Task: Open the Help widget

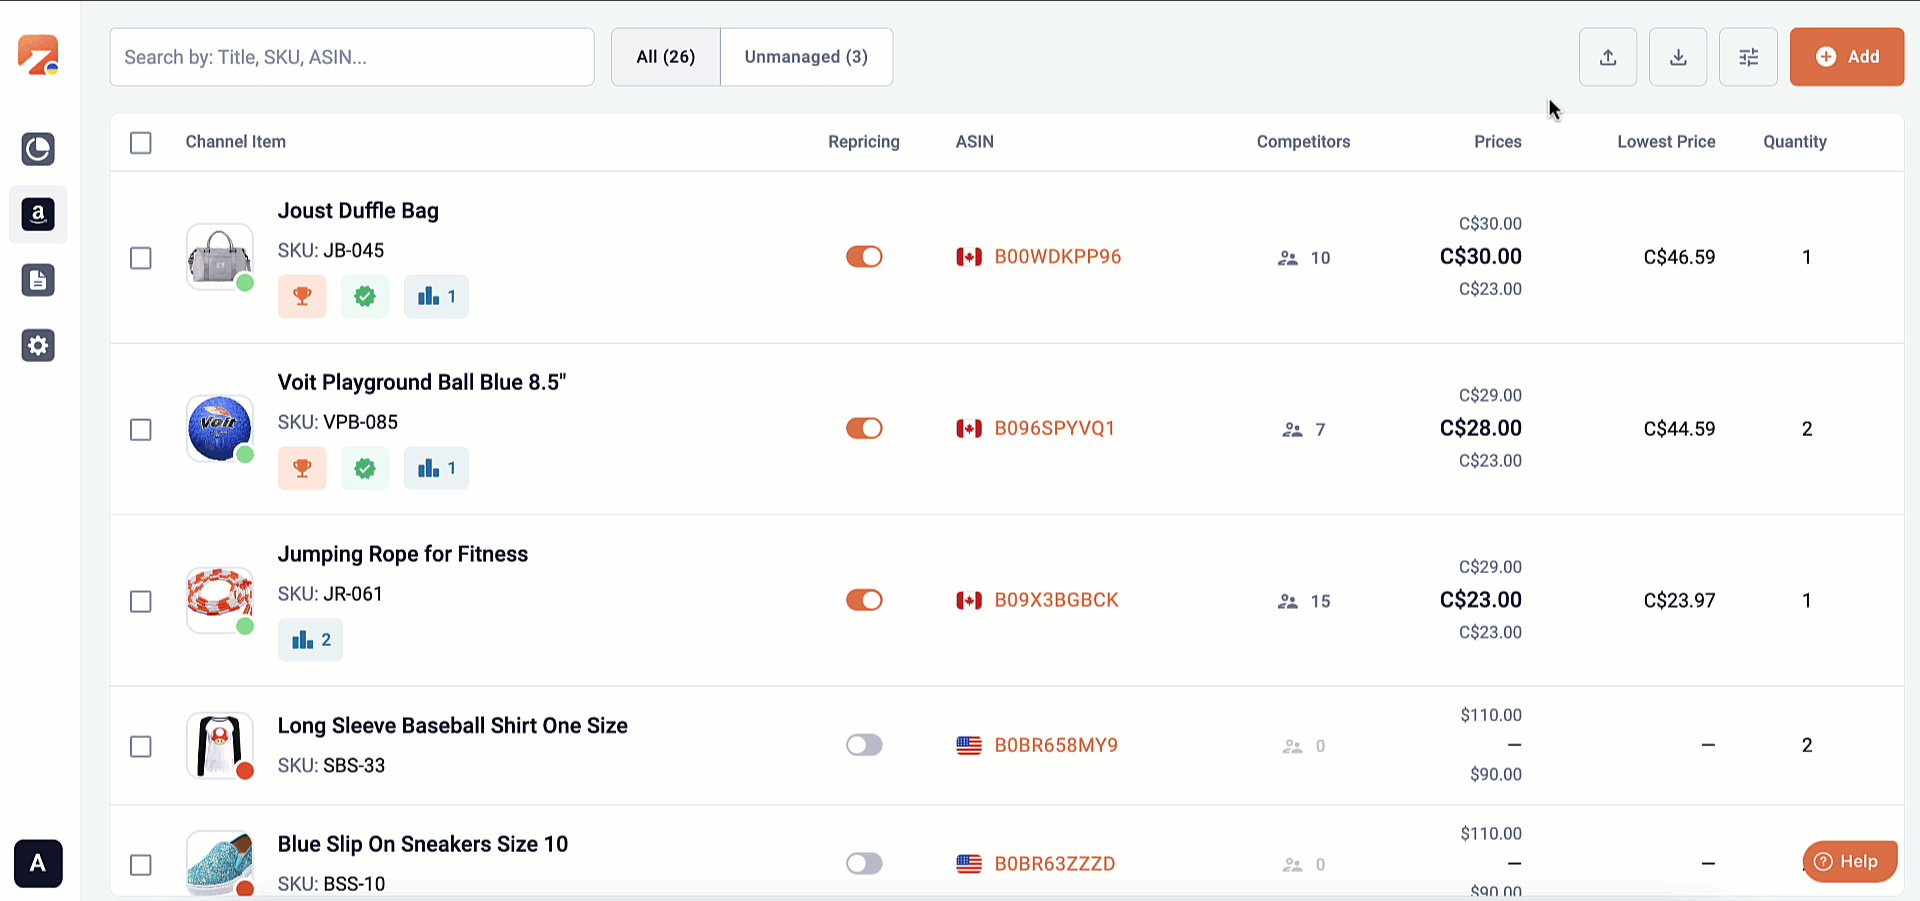Action: coord(1849,861)
